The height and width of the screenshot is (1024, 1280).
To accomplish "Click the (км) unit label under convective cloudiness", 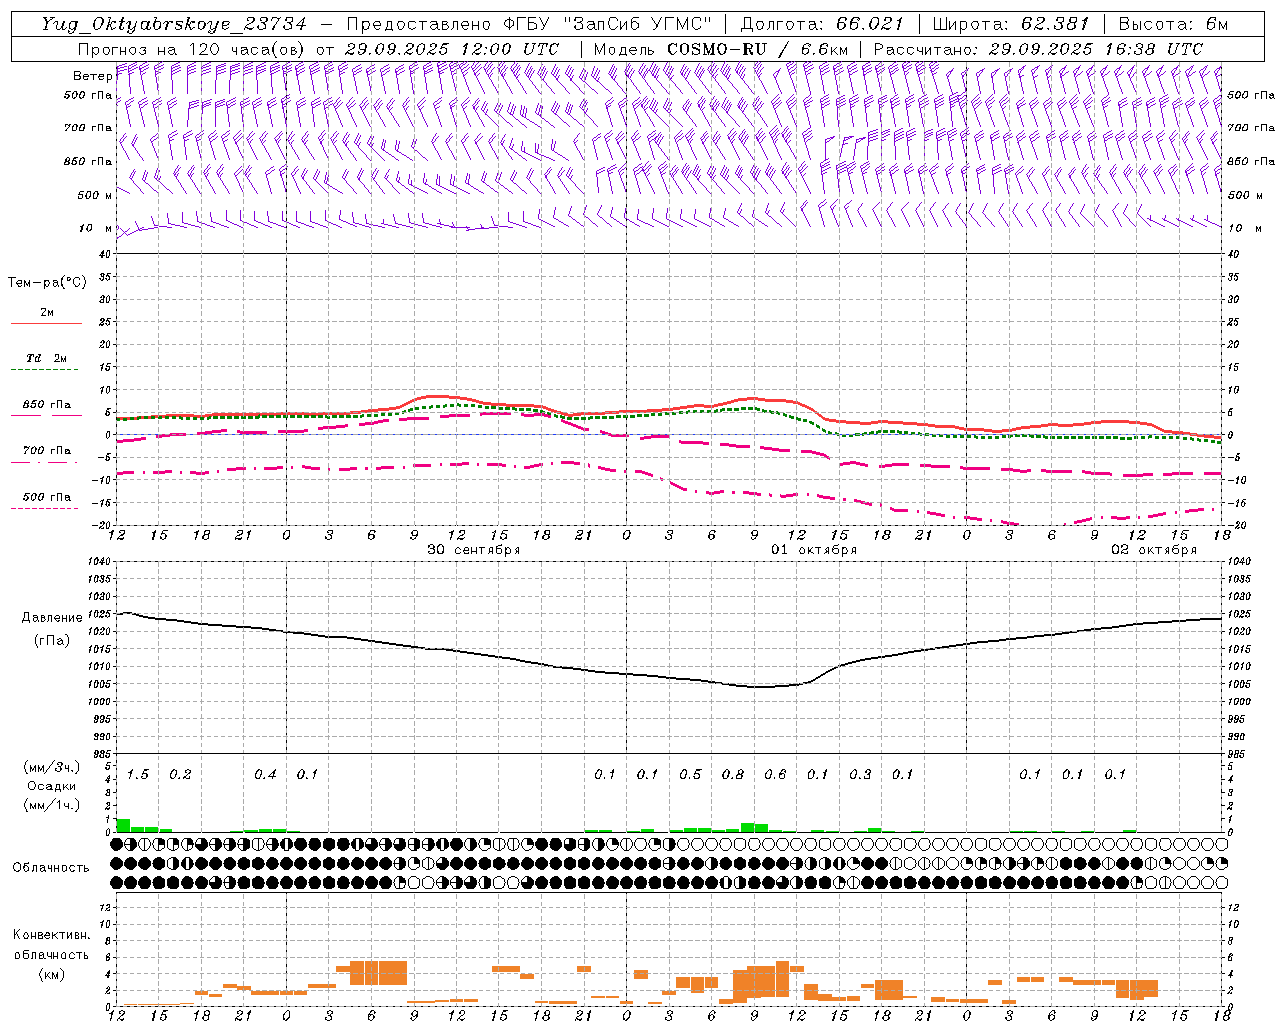I will click(52, 974).
